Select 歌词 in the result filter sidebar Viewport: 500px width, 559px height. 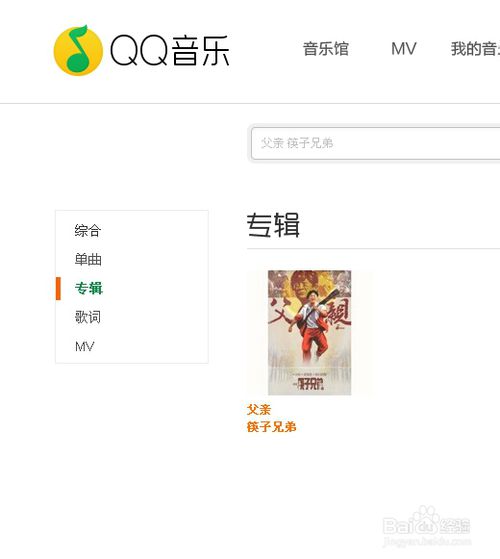88,317
